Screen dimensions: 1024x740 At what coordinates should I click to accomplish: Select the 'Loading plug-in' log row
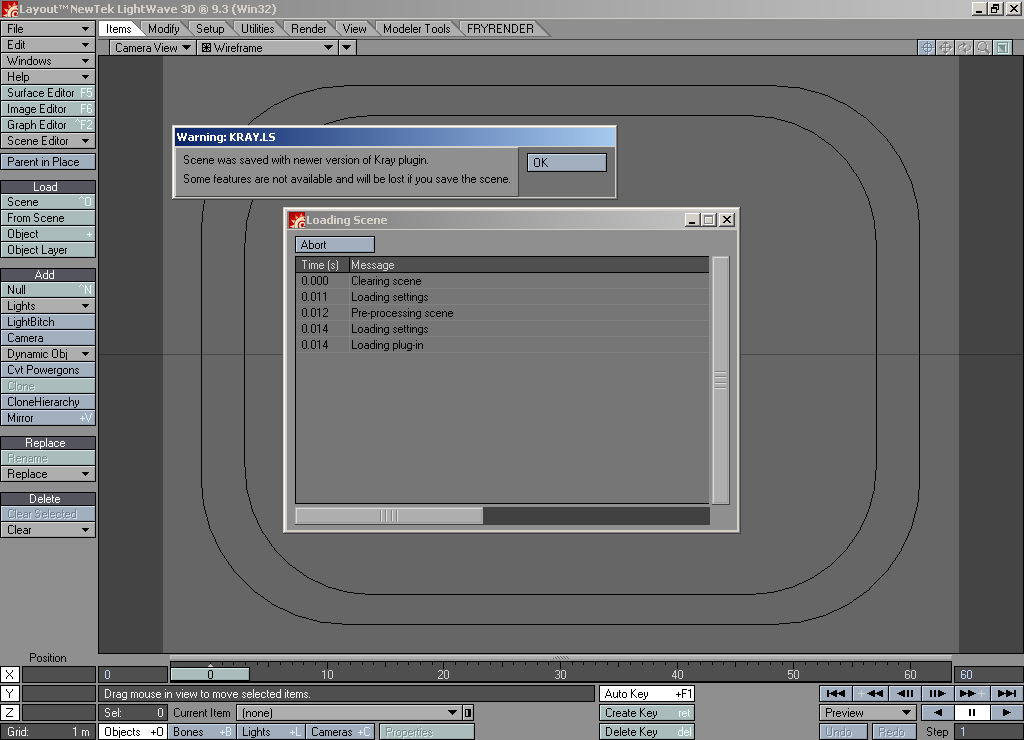click(x=502, y=345)
